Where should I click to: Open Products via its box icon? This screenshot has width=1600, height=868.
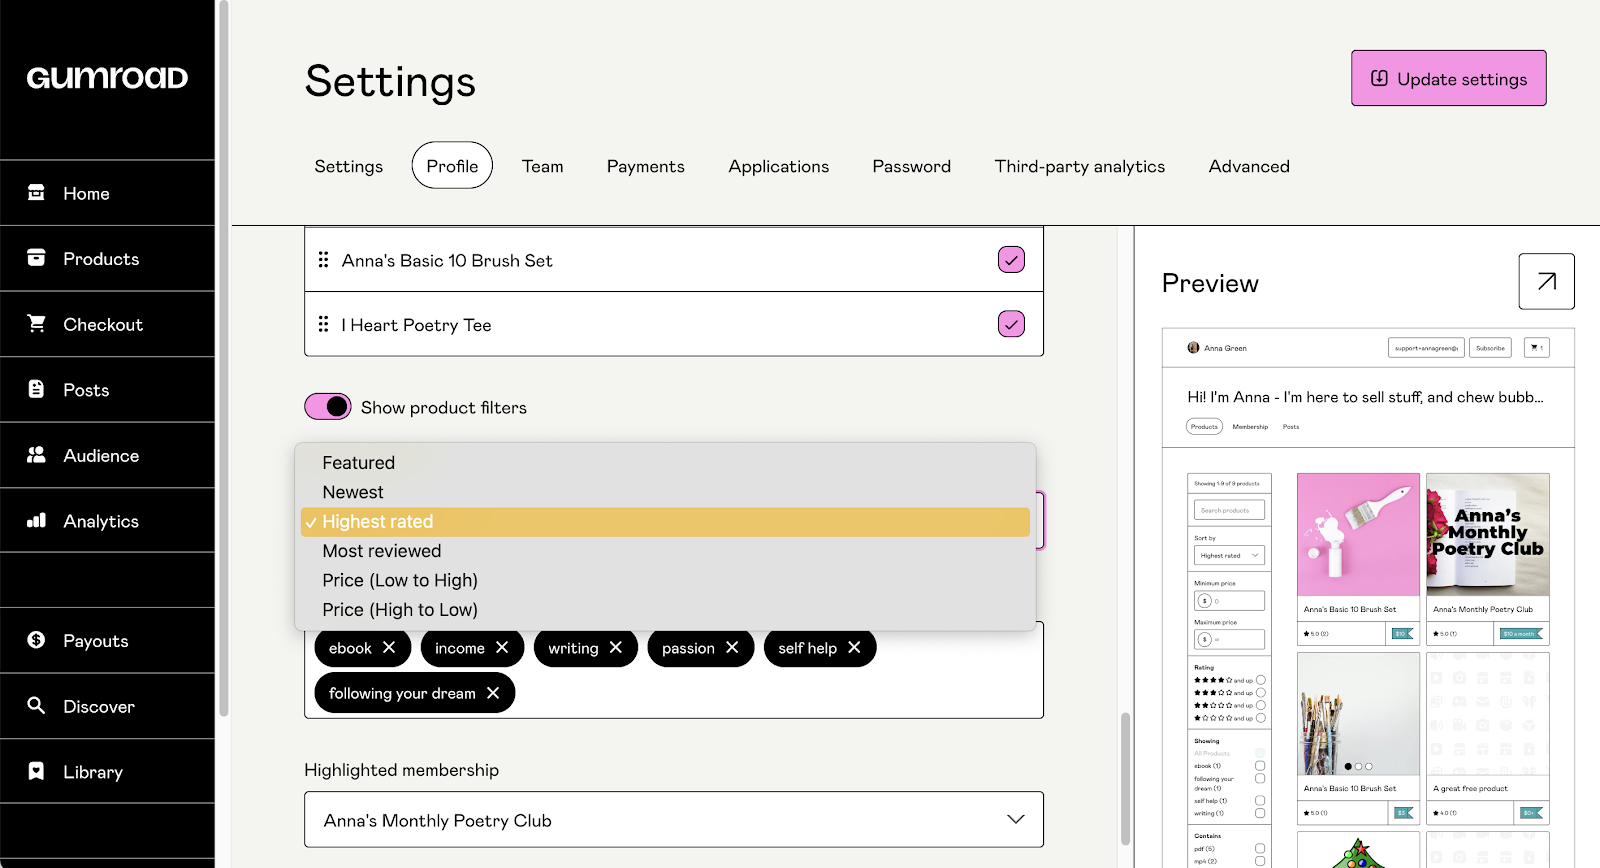(x=36, y=257)
